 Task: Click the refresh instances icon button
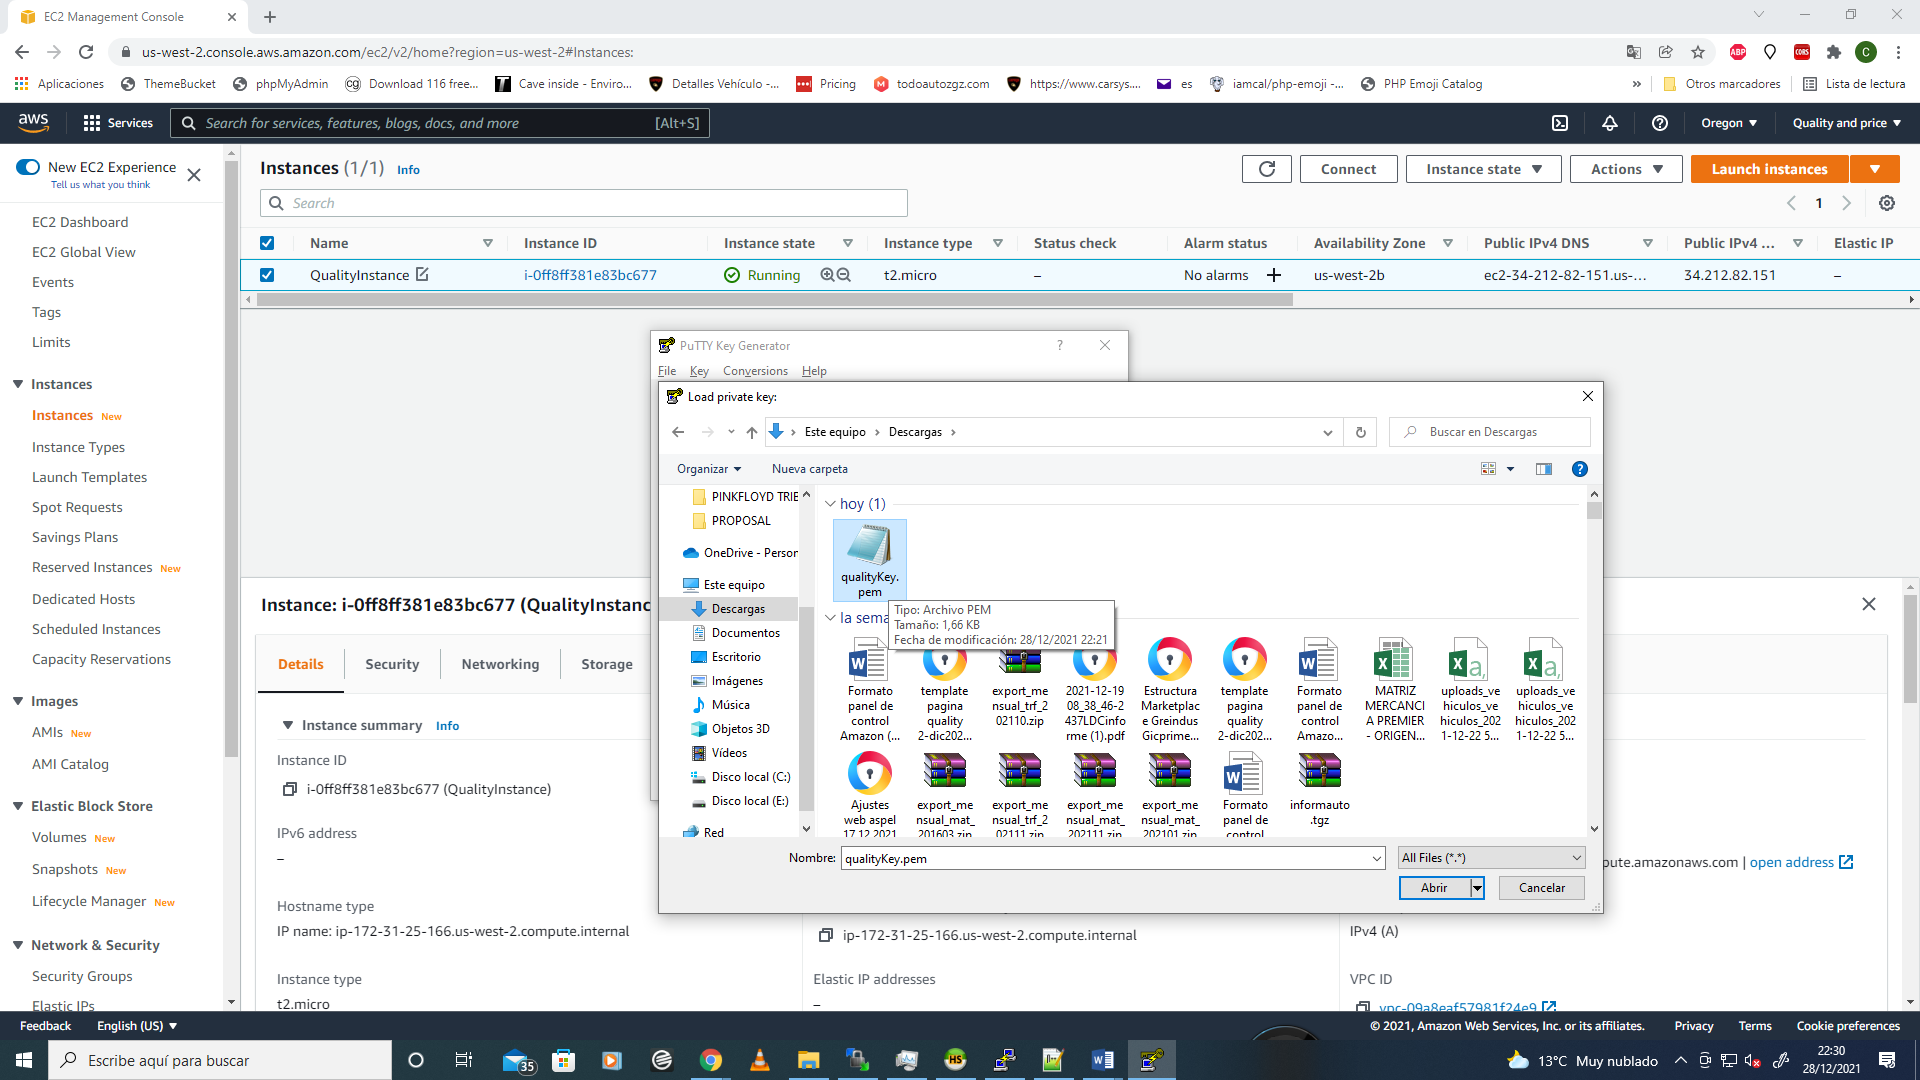click(x=1266, y=169)
